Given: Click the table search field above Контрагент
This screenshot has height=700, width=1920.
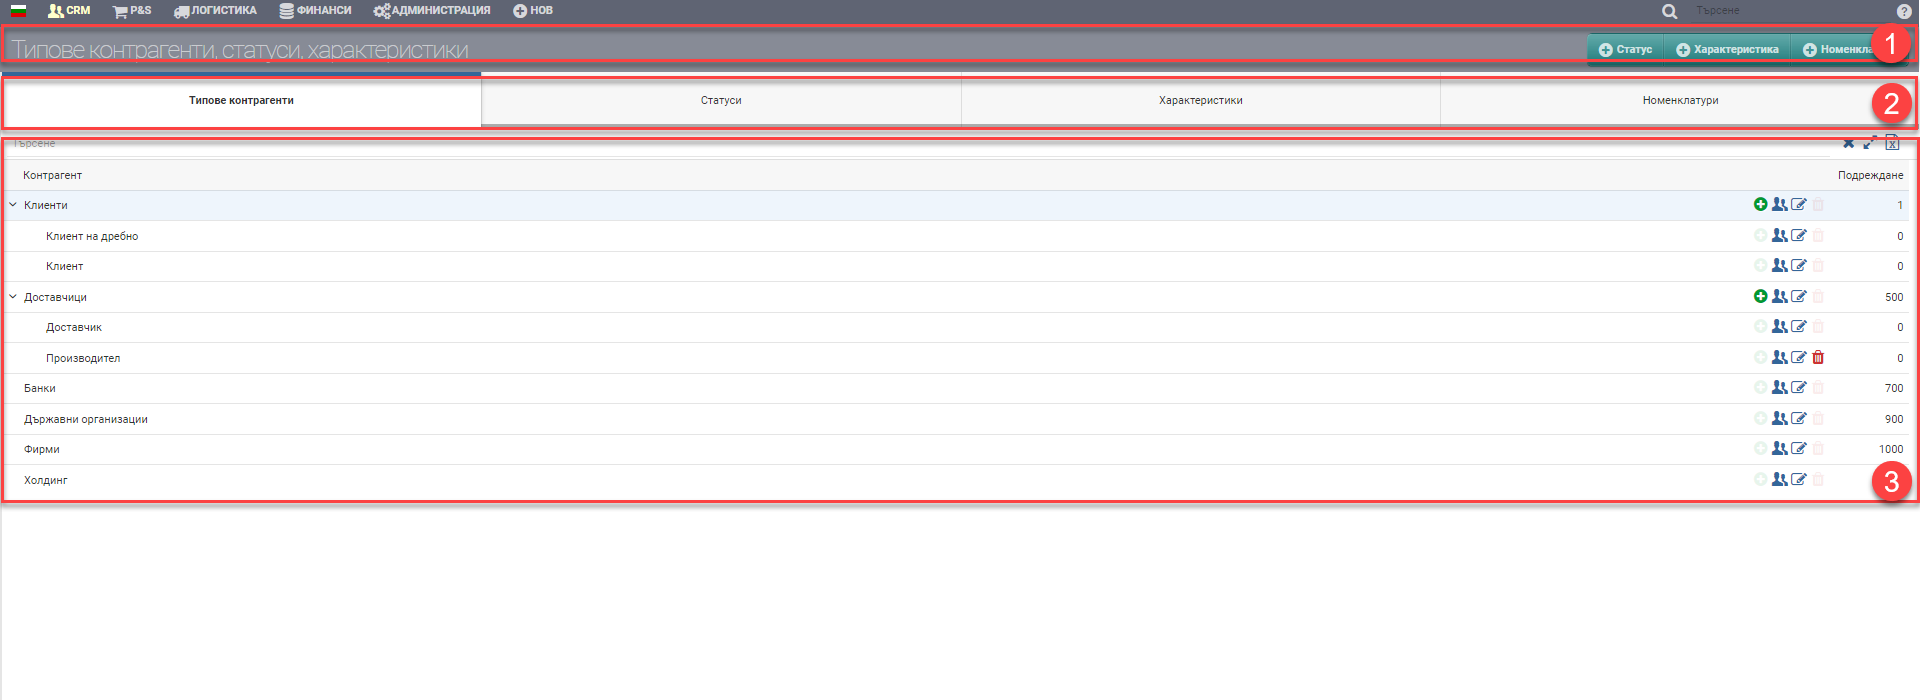Looking at the screenshot, I should [x=900, y=144].
